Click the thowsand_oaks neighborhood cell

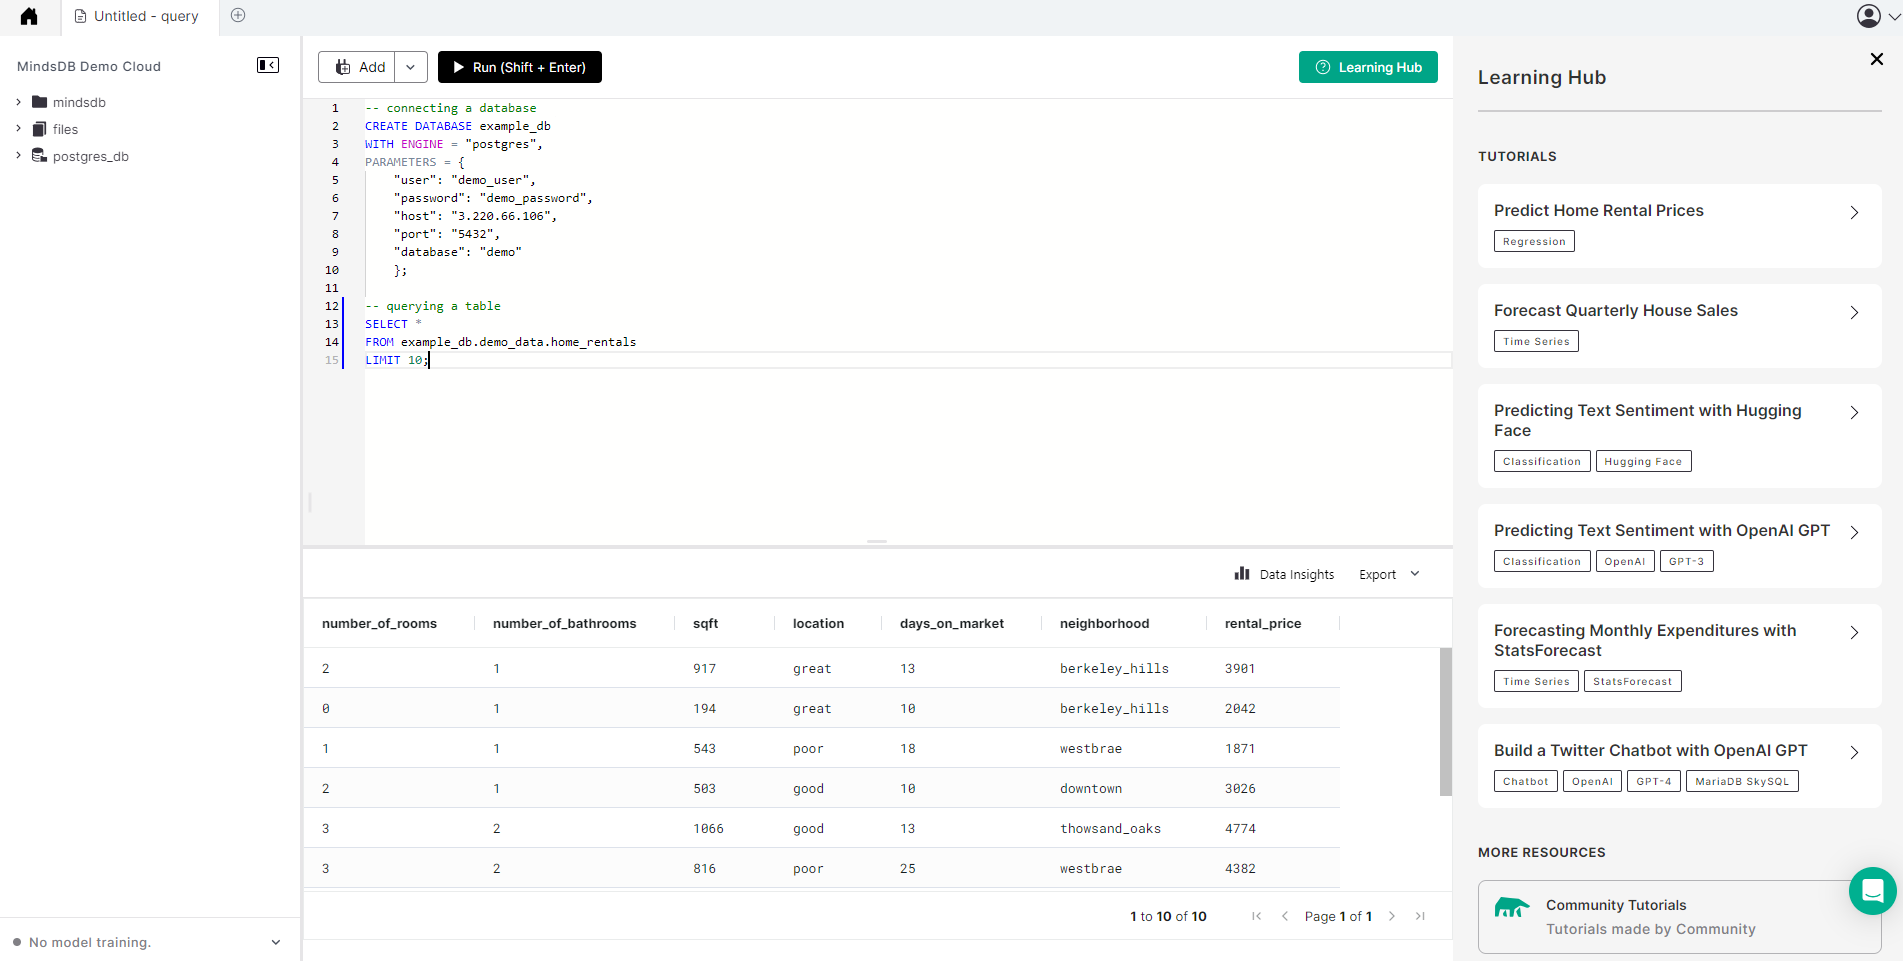pyautogui.click(x=1110, y=828)
